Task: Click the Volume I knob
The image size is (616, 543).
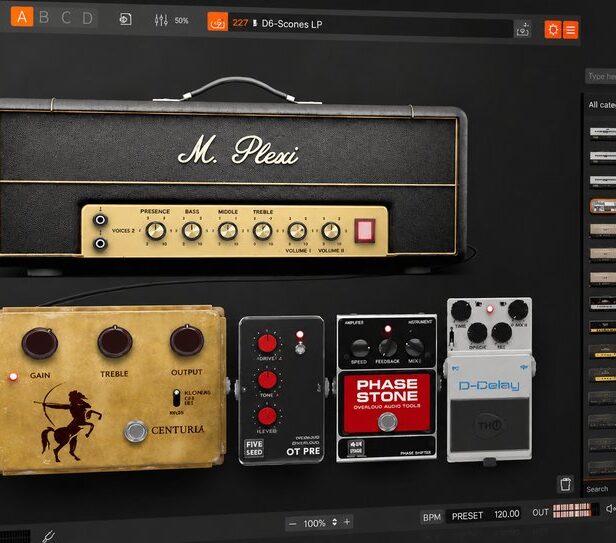Action: click(297, 231)
